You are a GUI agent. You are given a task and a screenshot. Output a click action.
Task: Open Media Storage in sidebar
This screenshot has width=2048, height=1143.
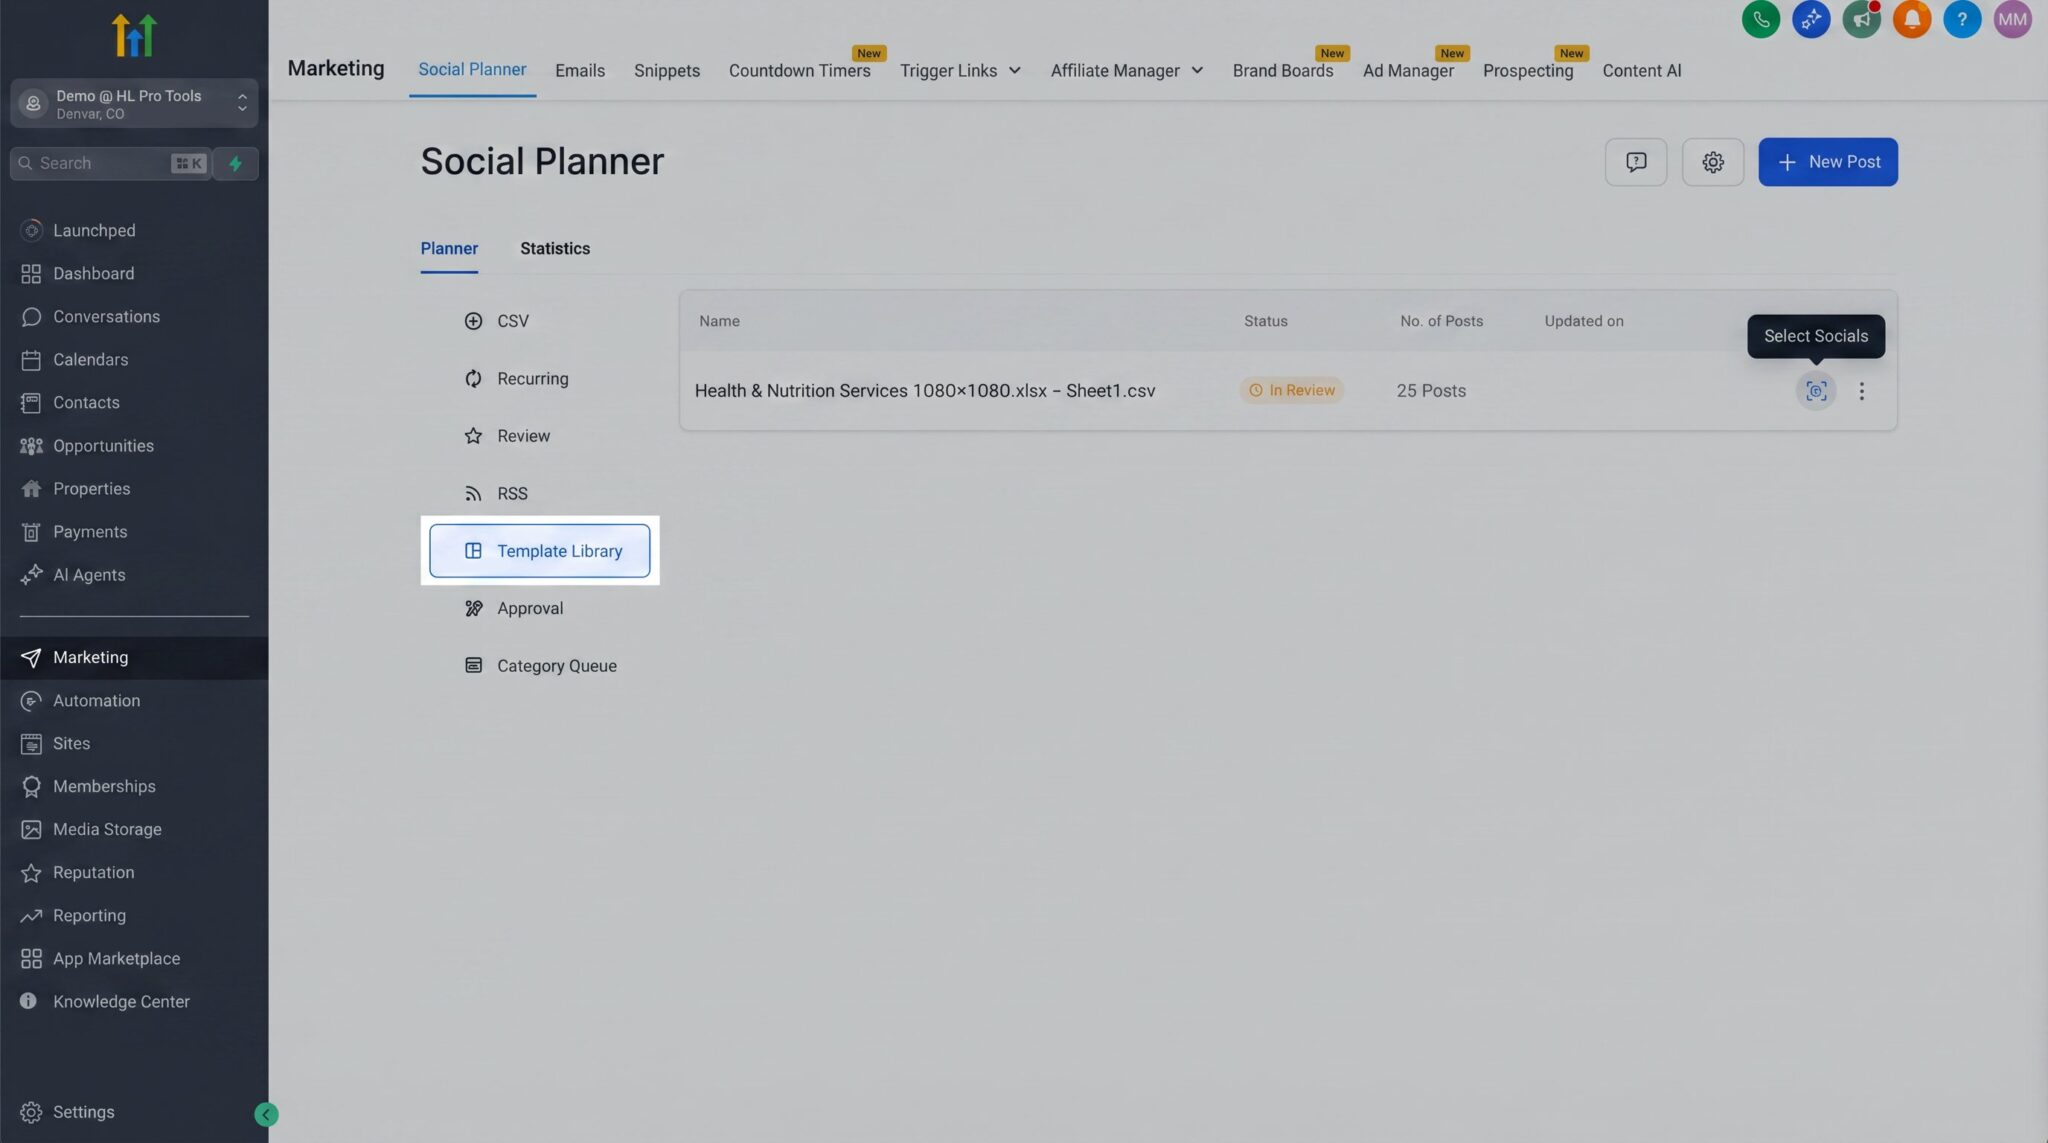point(107,829)
